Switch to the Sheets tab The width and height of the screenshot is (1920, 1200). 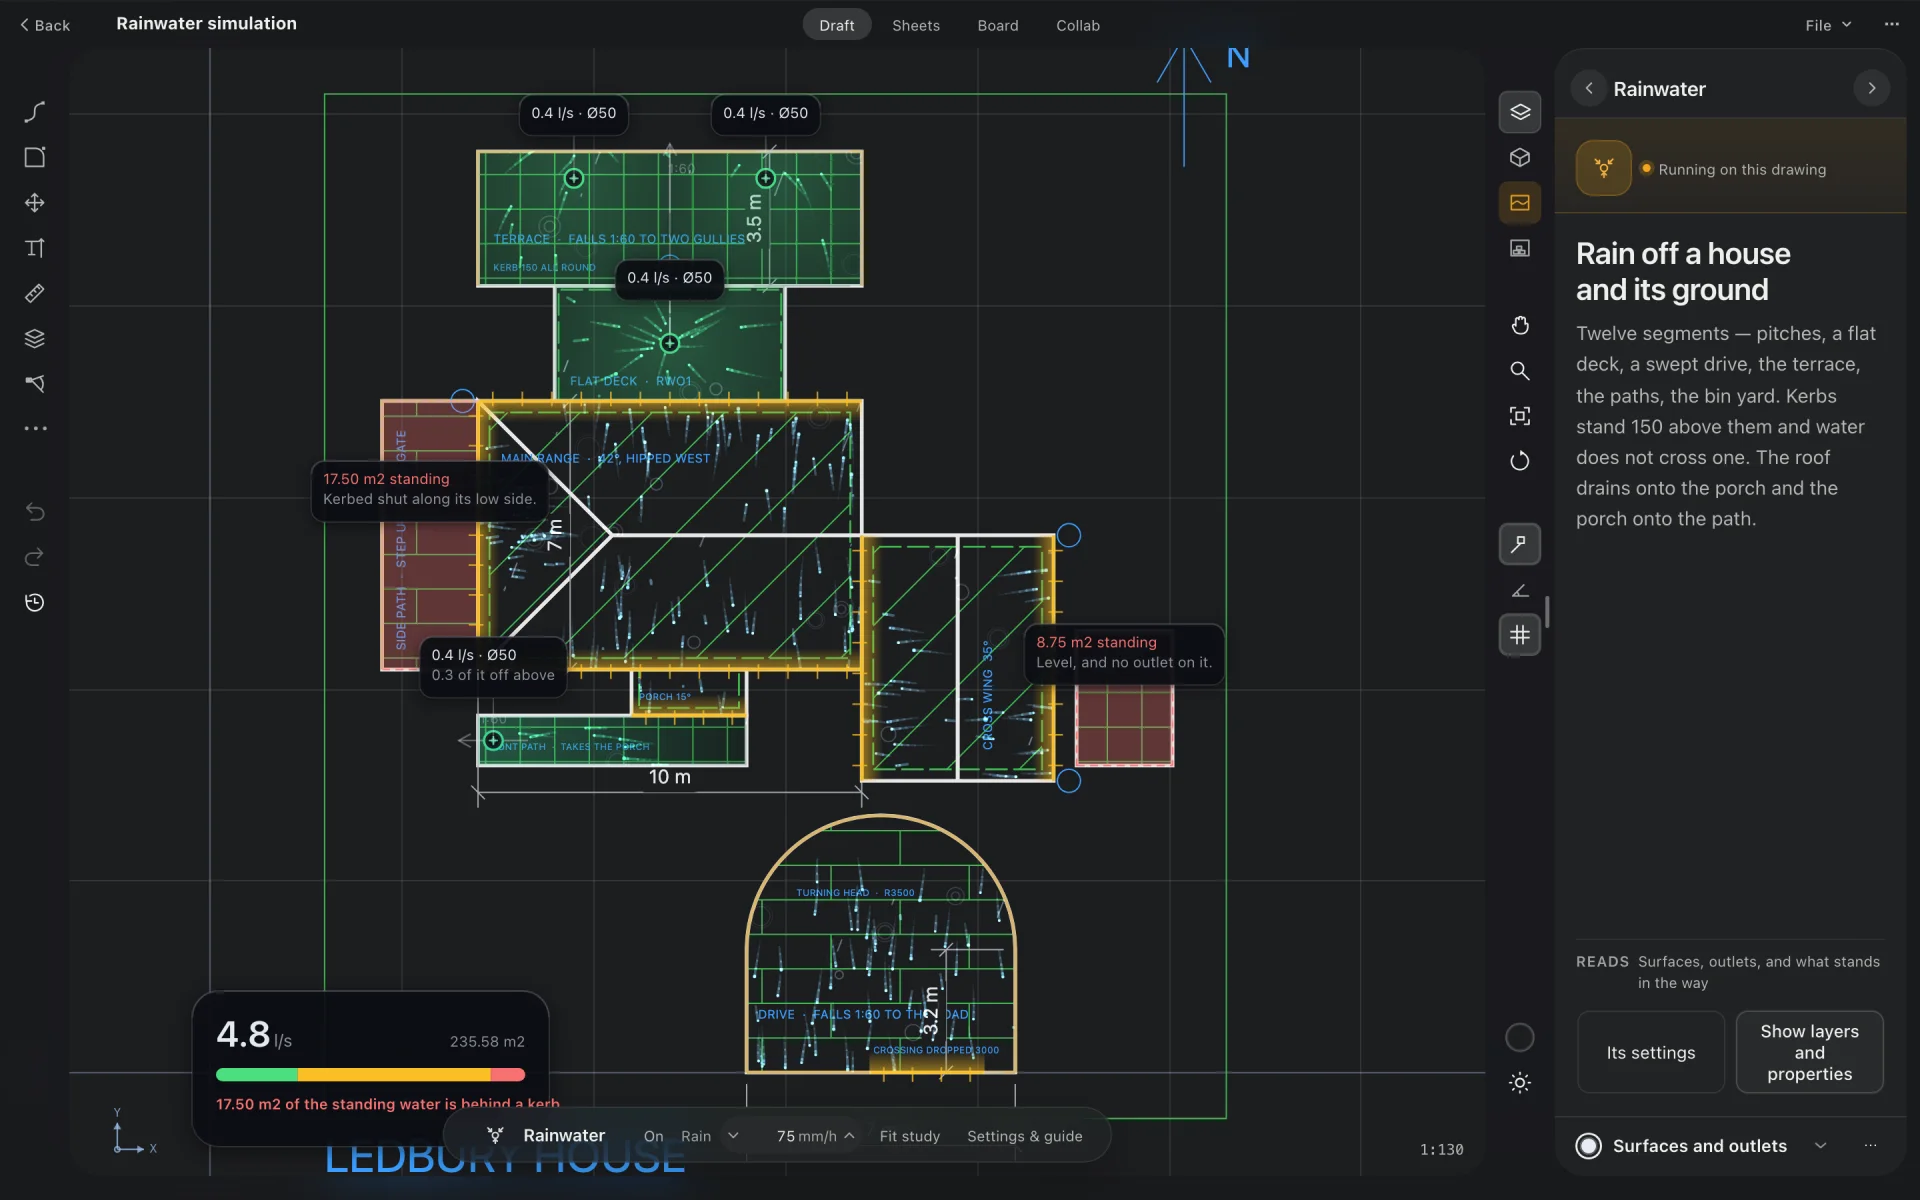(915, 25)
